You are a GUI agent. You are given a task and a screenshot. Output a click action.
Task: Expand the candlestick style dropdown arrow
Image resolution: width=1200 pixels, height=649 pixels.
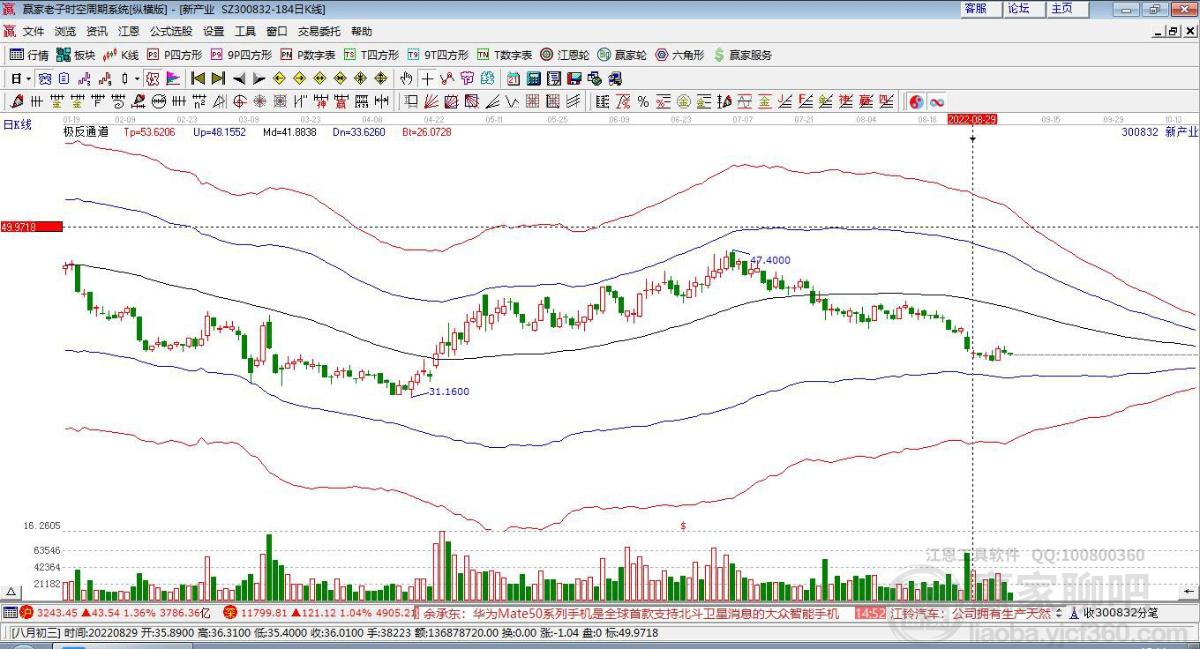pyautogui.click(x=137, y=78)
